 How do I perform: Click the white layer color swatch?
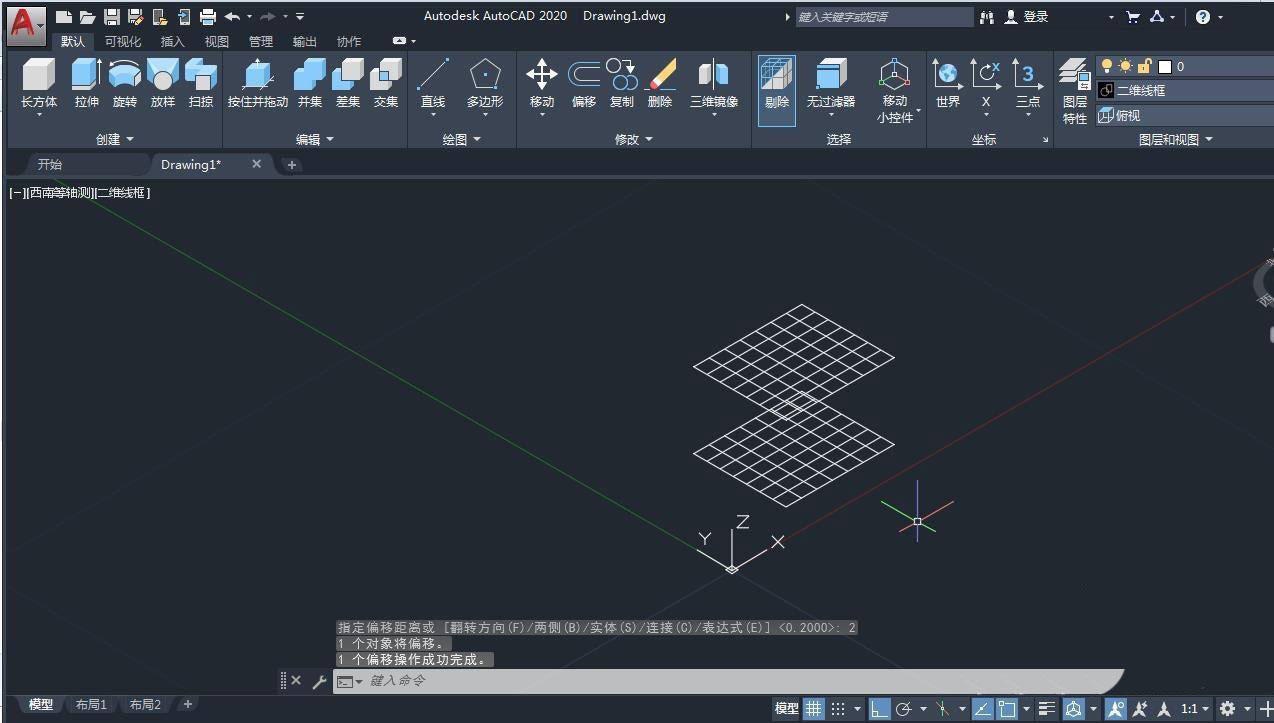pos(1165,66)
